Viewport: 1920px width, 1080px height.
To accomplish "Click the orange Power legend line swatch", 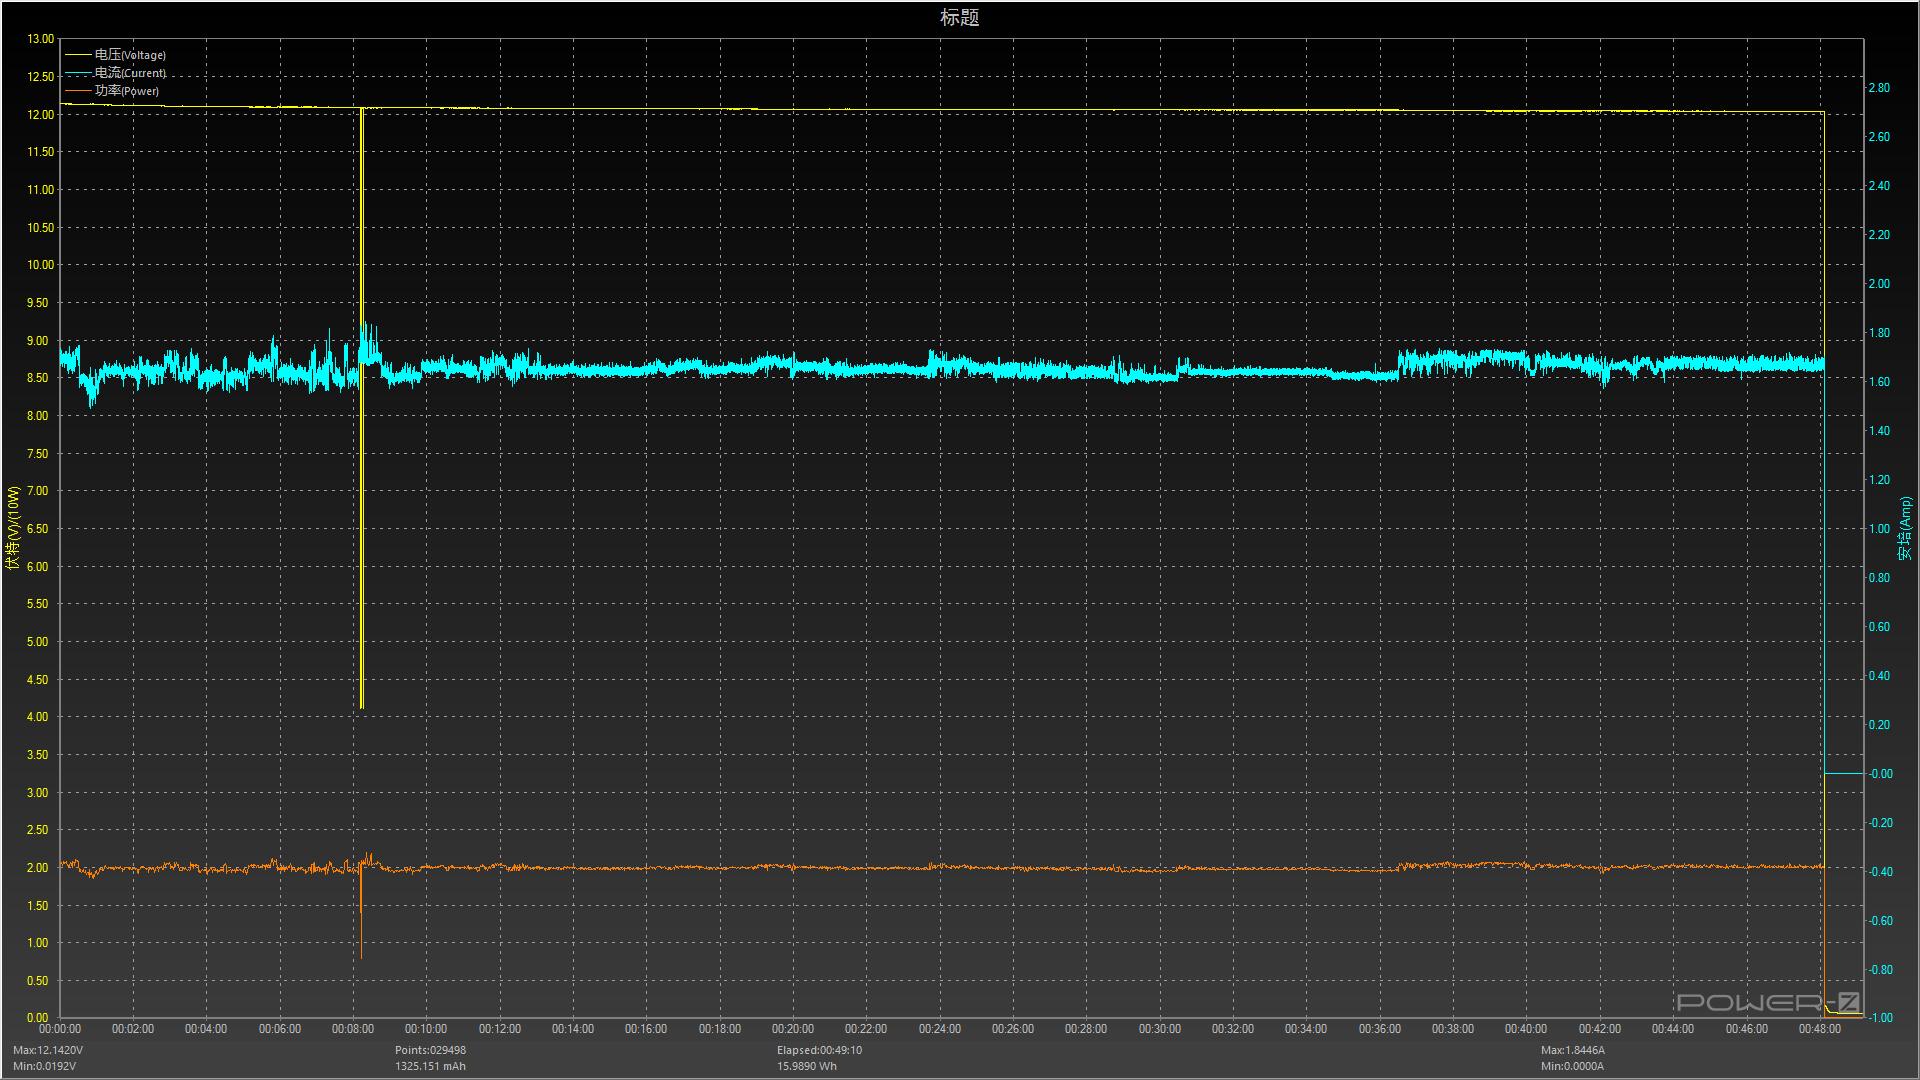I will tap(78, 91).
